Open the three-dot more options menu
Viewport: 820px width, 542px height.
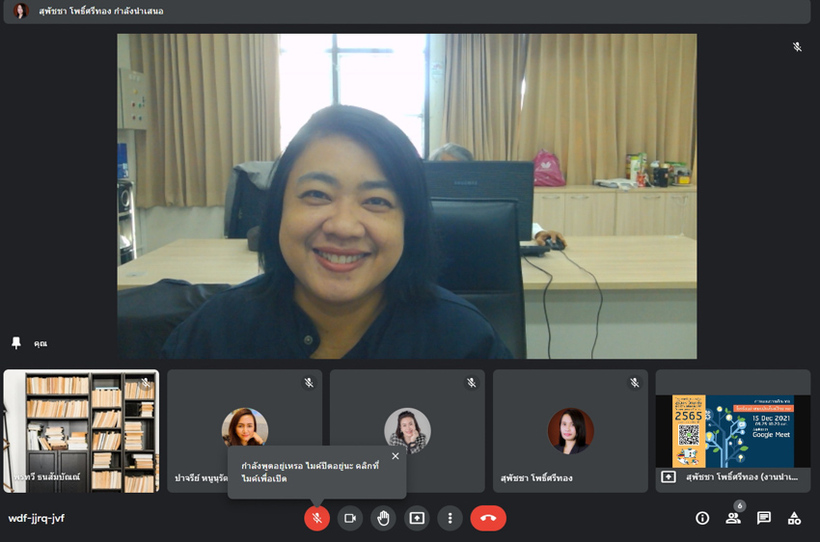coord(450,518)
